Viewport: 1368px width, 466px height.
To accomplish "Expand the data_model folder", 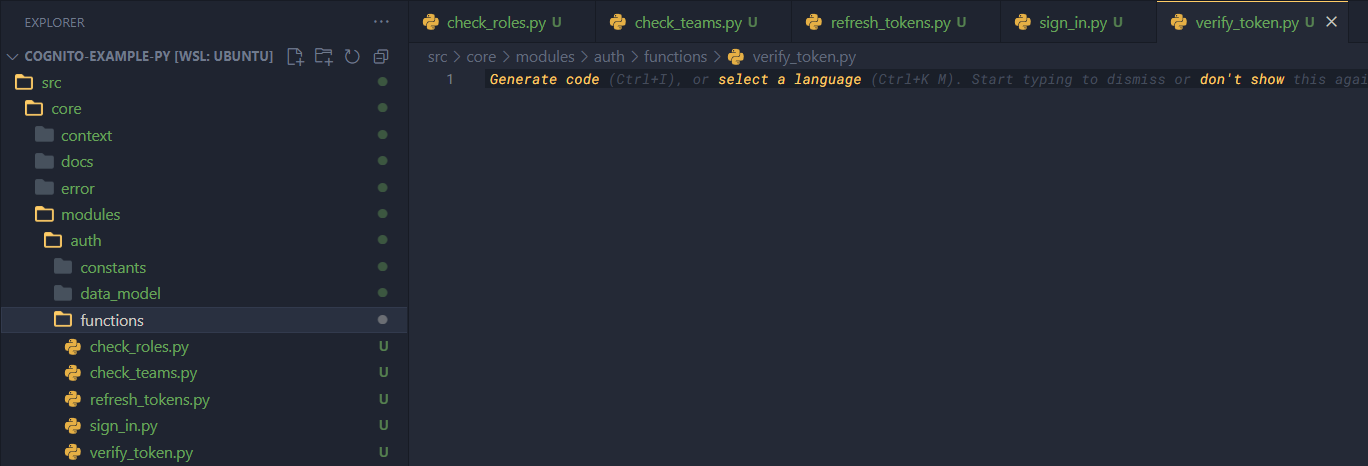I will tap(120, 293).
